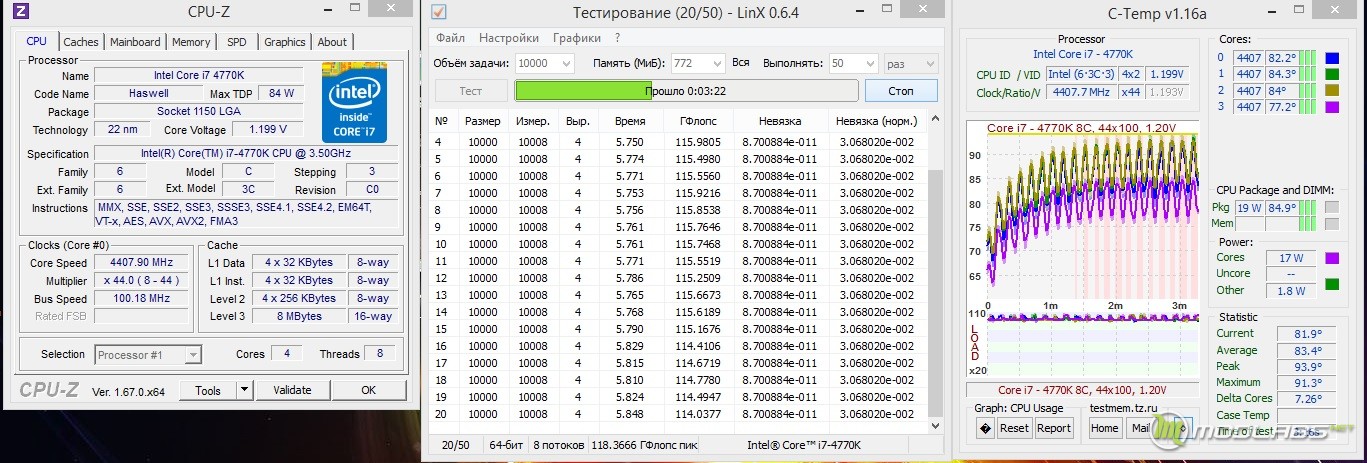Toggle the green Other power indicator
Screen dimensions: 1367x463
(1332, 284)
